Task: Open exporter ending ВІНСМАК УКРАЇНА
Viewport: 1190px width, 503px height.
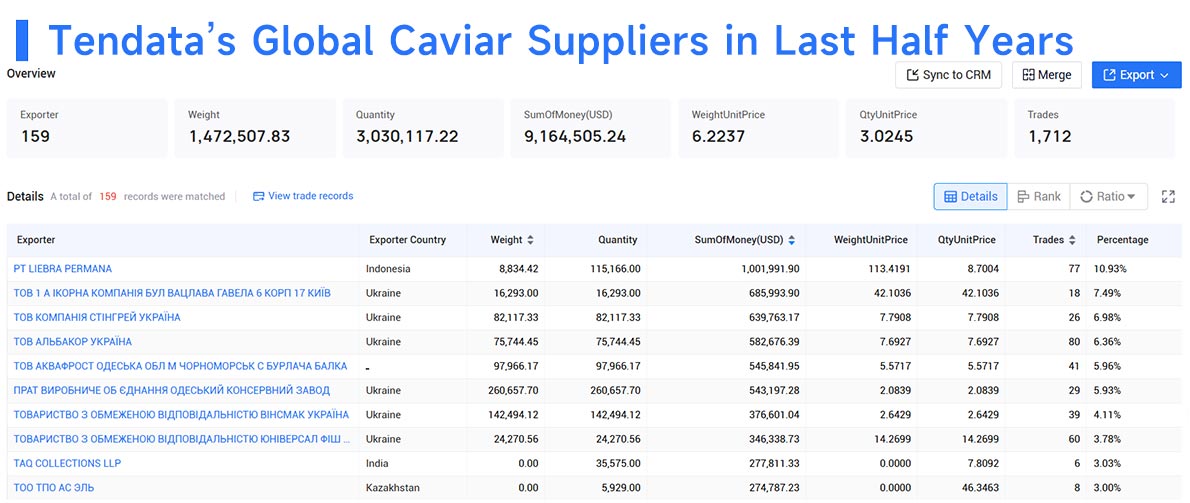Action: [181, 414]
